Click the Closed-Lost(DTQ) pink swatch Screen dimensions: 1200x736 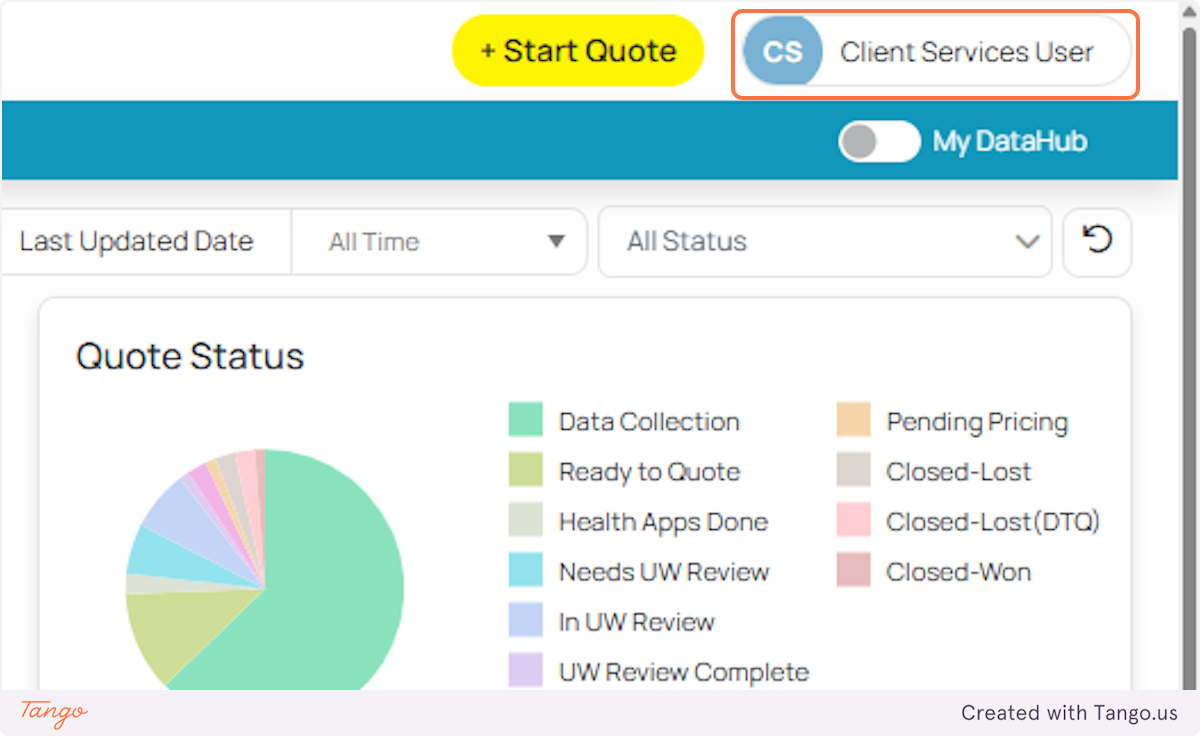852,519
